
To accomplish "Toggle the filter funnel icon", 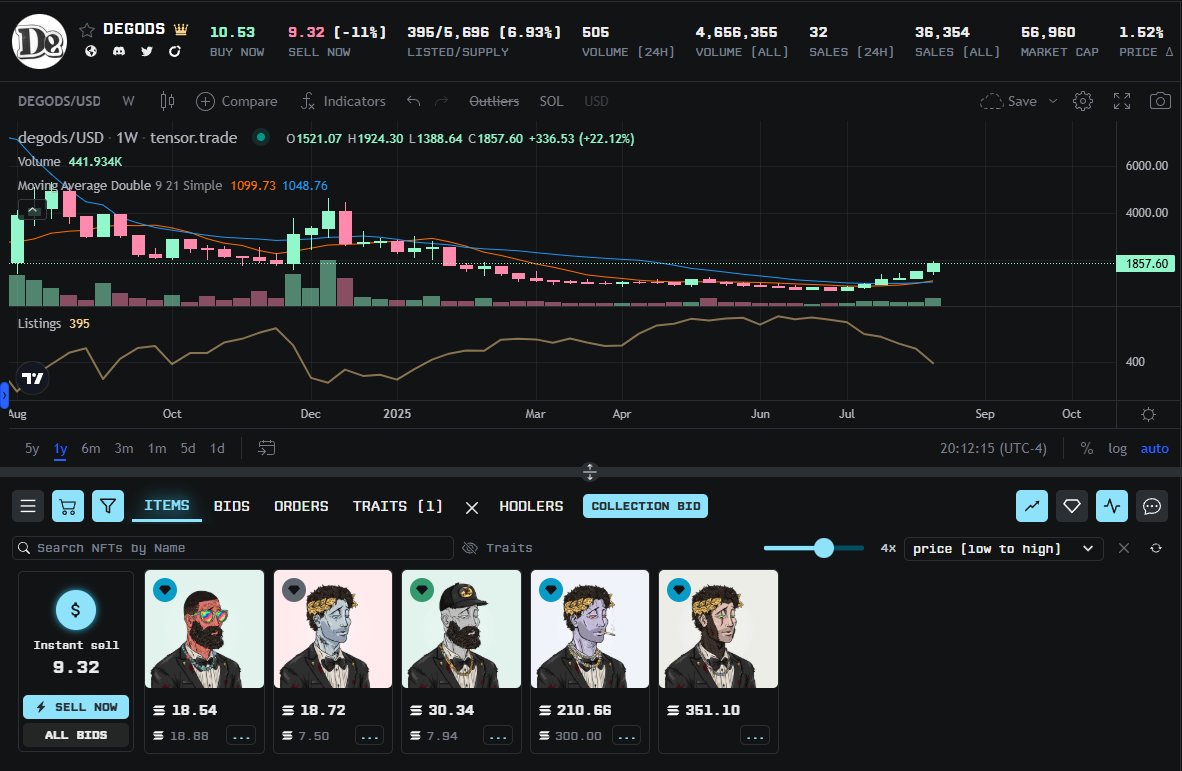I will 108,506.
